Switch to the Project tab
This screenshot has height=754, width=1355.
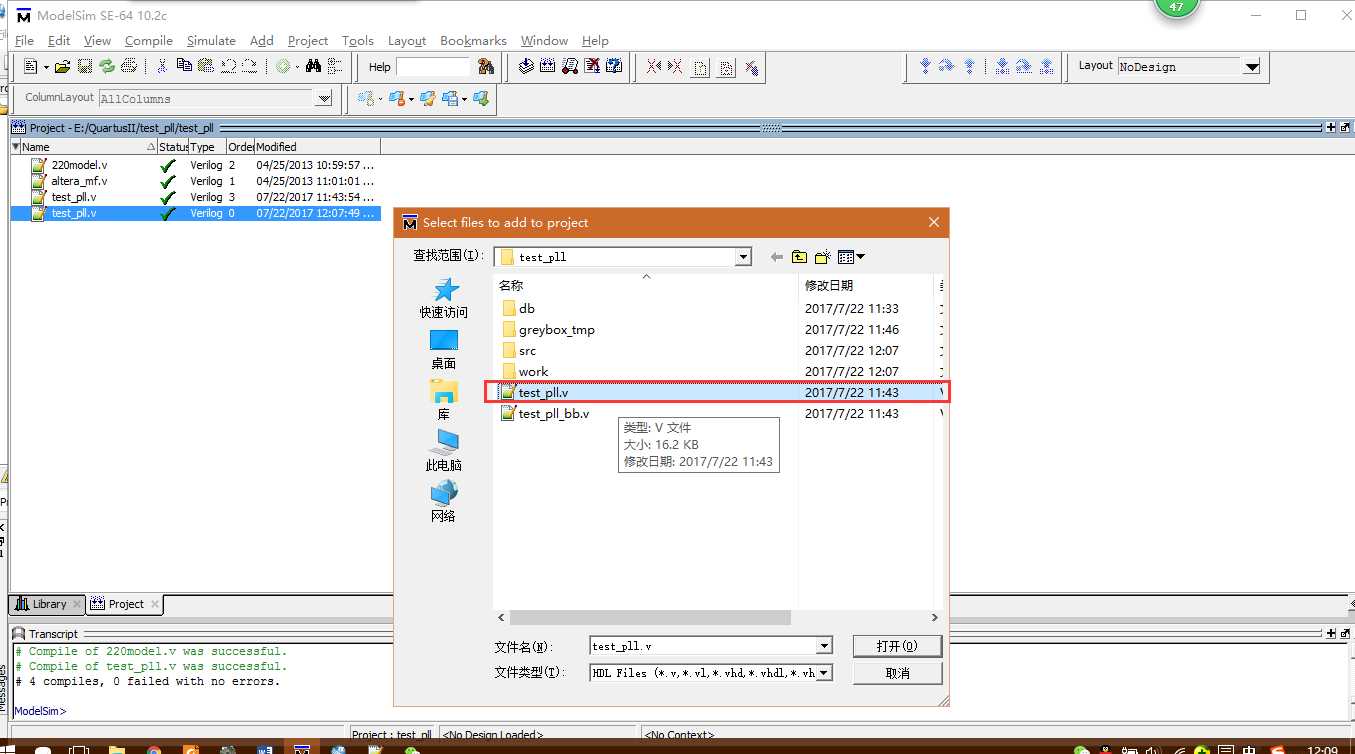pos(125,604)
